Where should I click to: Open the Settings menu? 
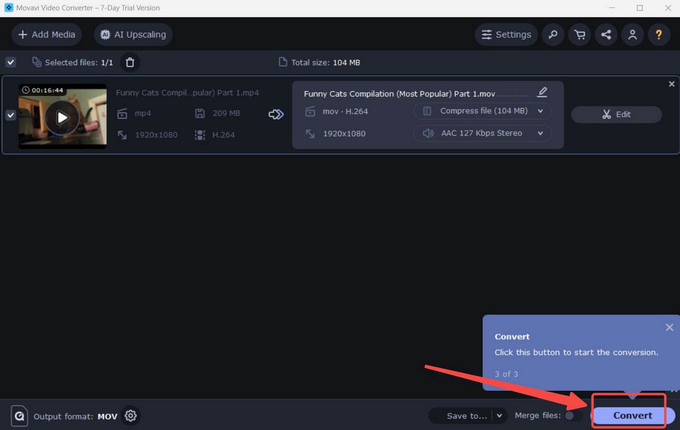tap(506, 35)
